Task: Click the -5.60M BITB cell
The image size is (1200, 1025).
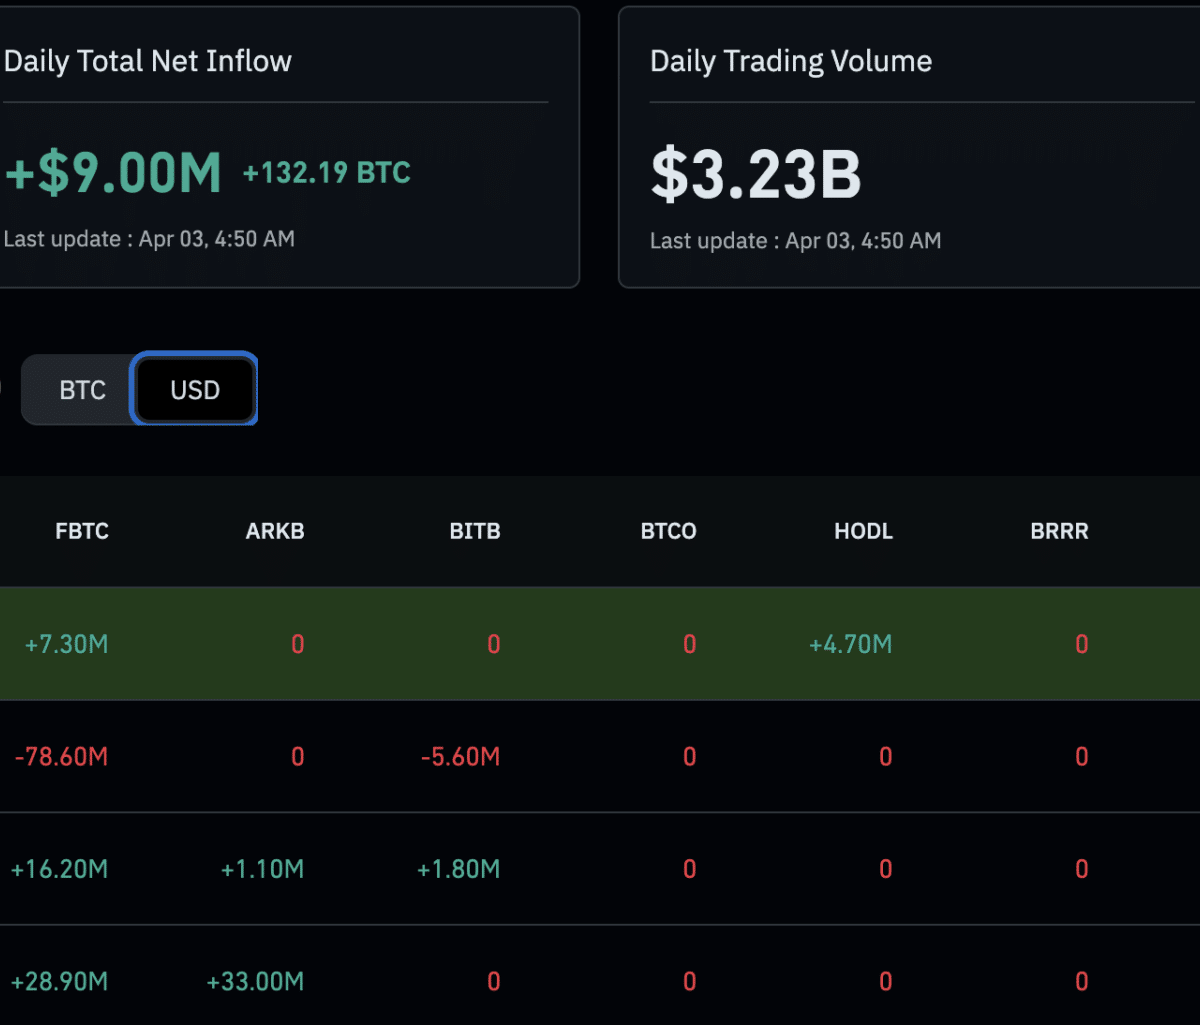Action: [x=460, y=757]
